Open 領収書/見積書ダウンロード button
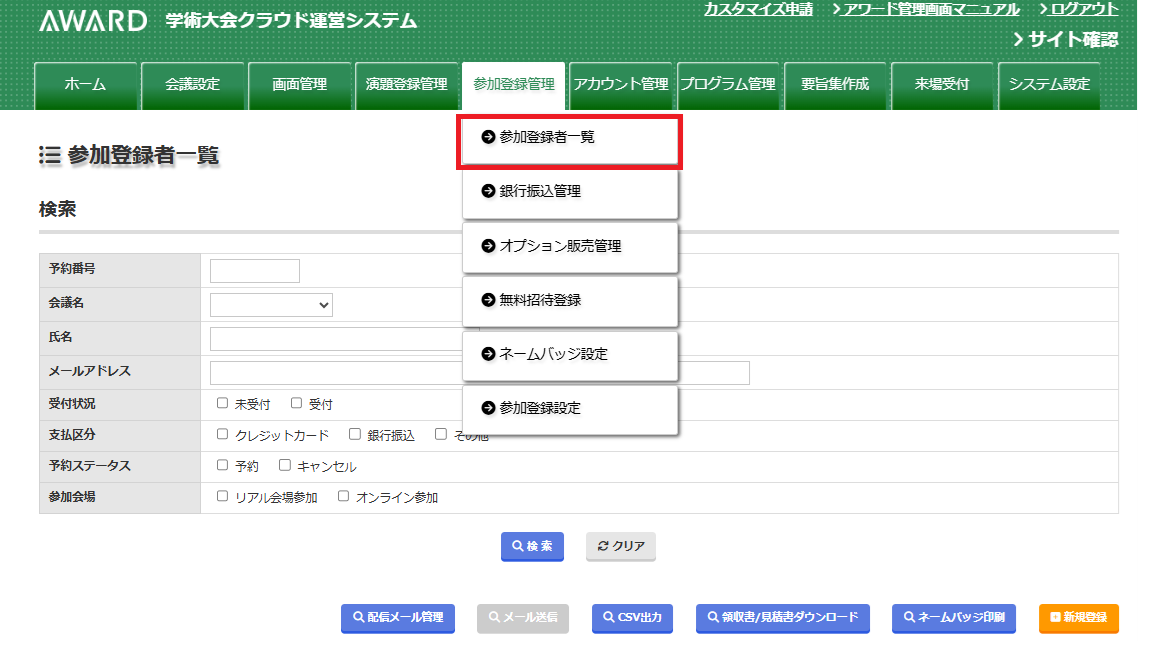The width and height of the screenshot is (1152, 648). [x=783, y=618]
